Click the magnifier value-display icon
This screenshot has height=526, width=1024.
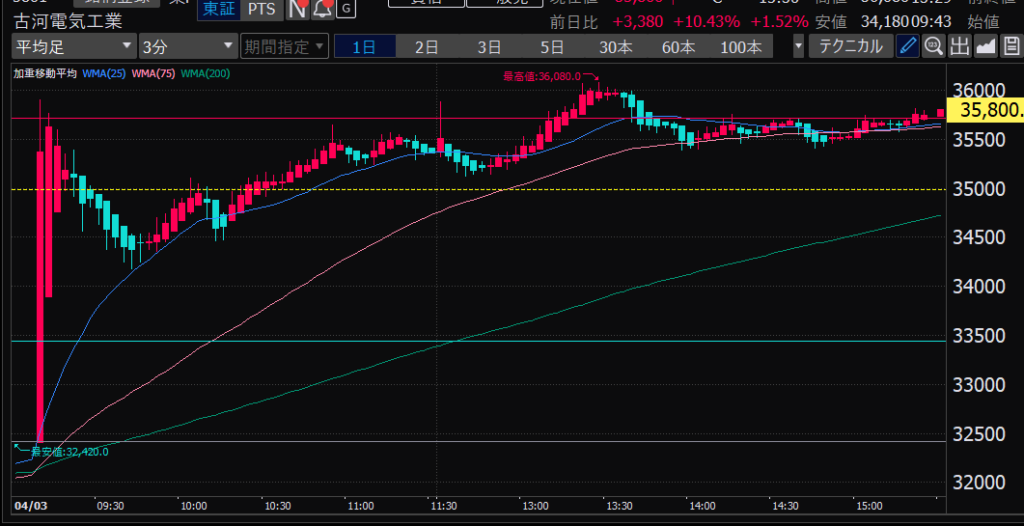tap(933, 46)
